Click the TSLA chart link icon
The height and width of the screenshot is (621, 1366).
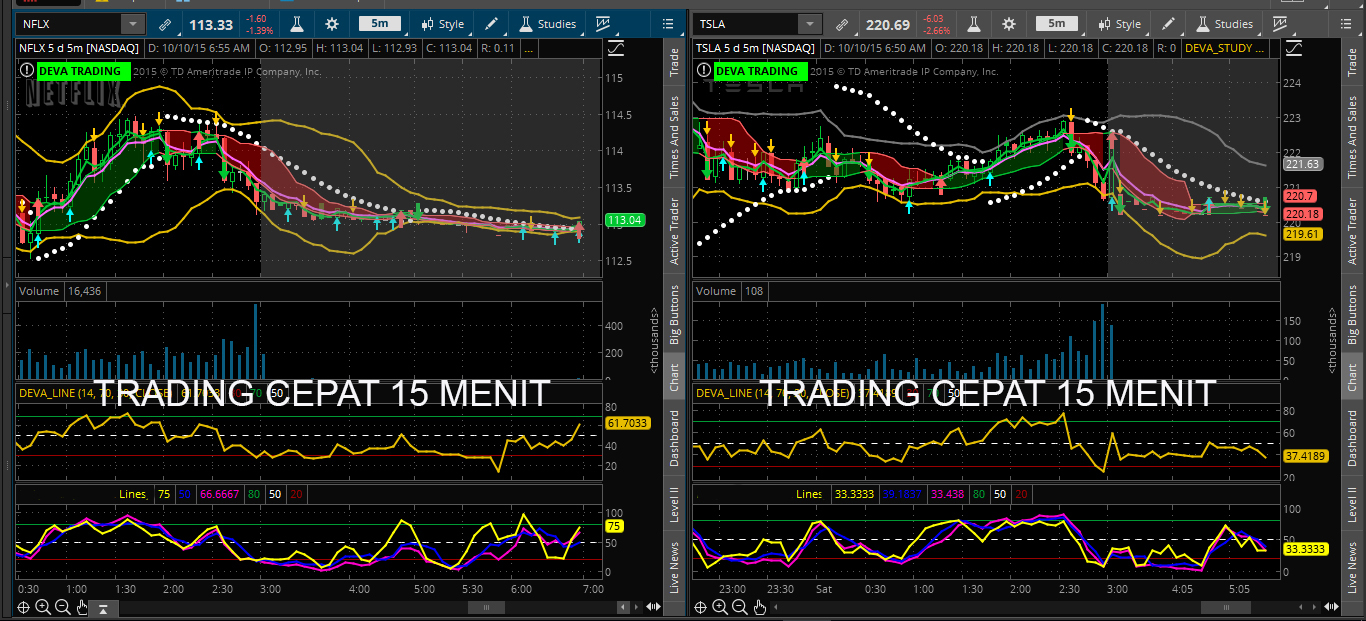tap(842, 24)
